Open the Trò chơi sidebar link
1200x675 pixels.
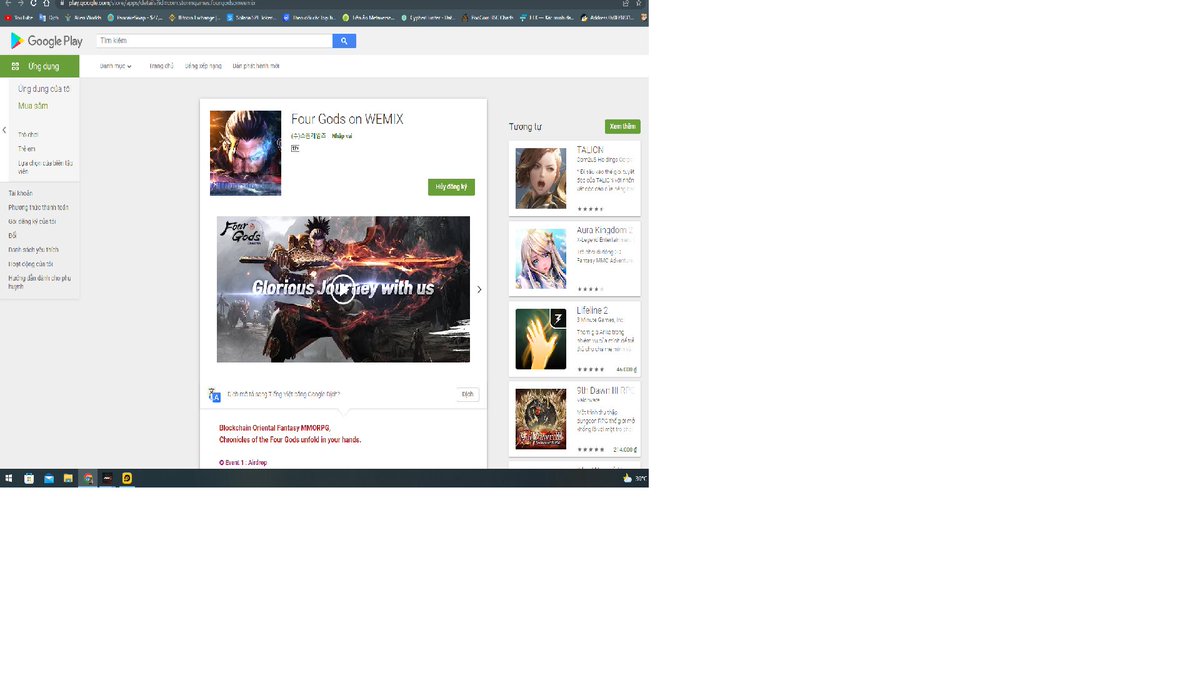pos(28,134)
